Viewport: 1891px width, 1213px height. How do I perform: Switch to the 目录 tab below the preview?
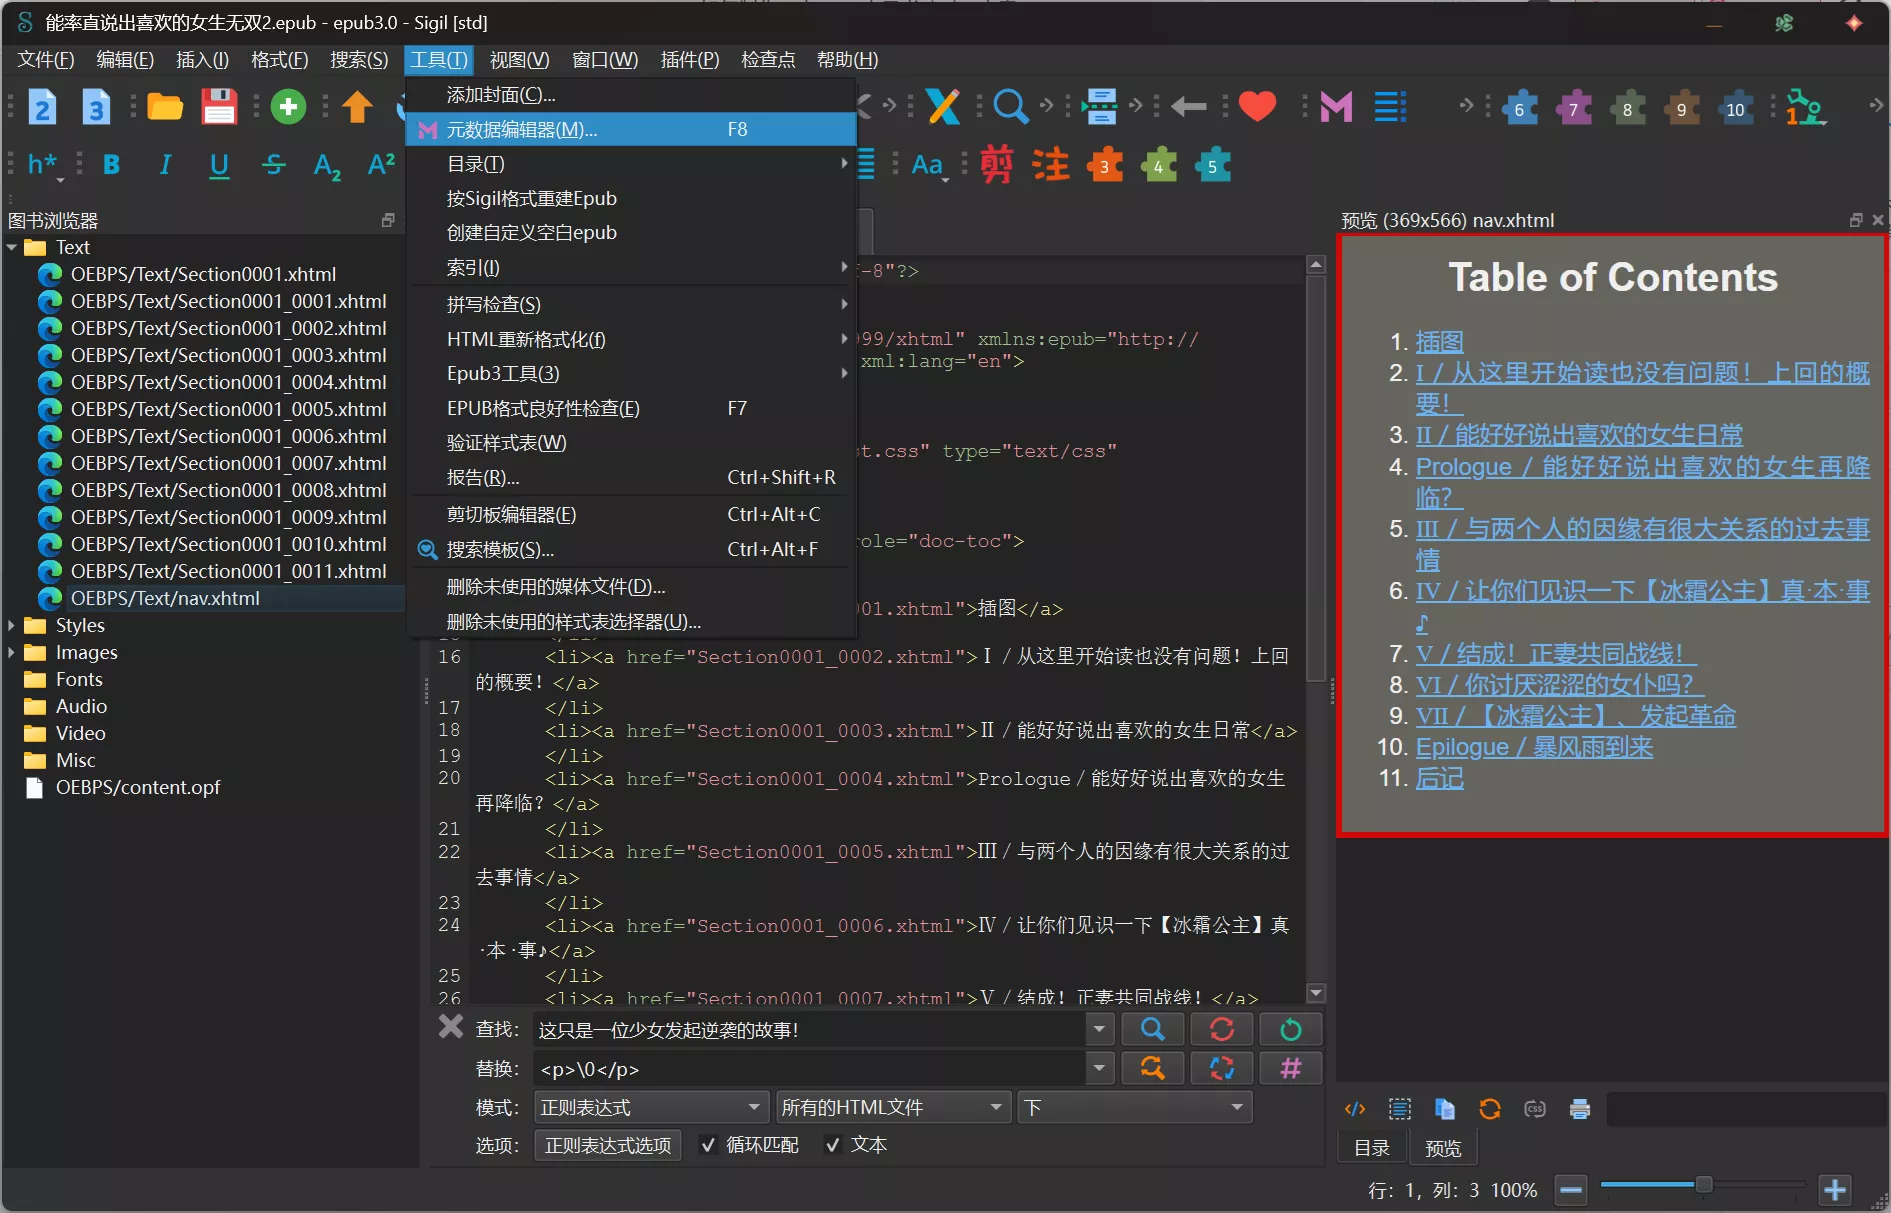click(1371, 1148)
